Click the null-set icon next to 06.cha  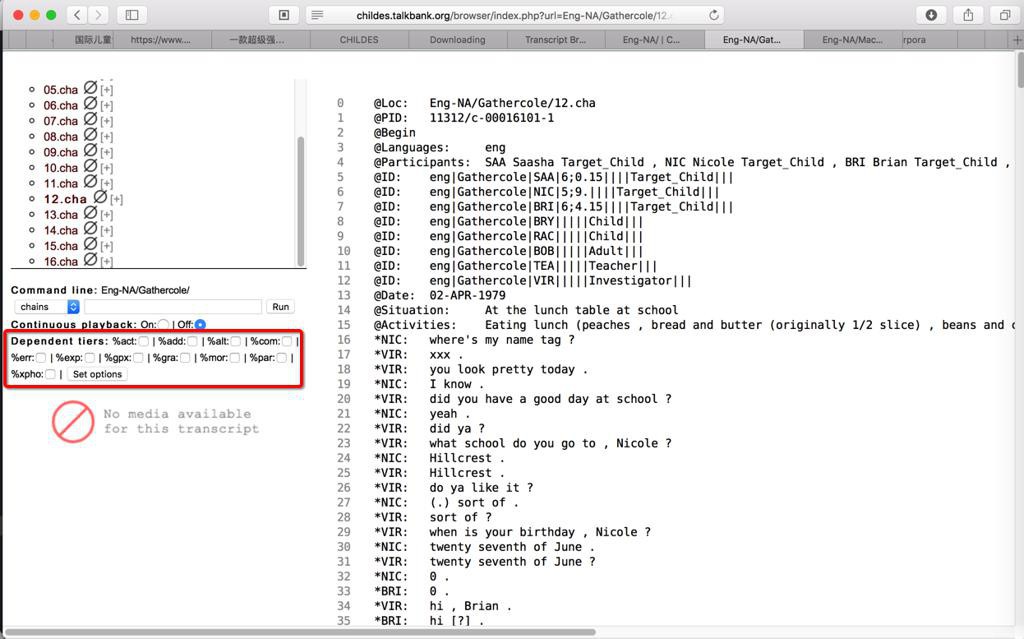[x=90, y=104]
